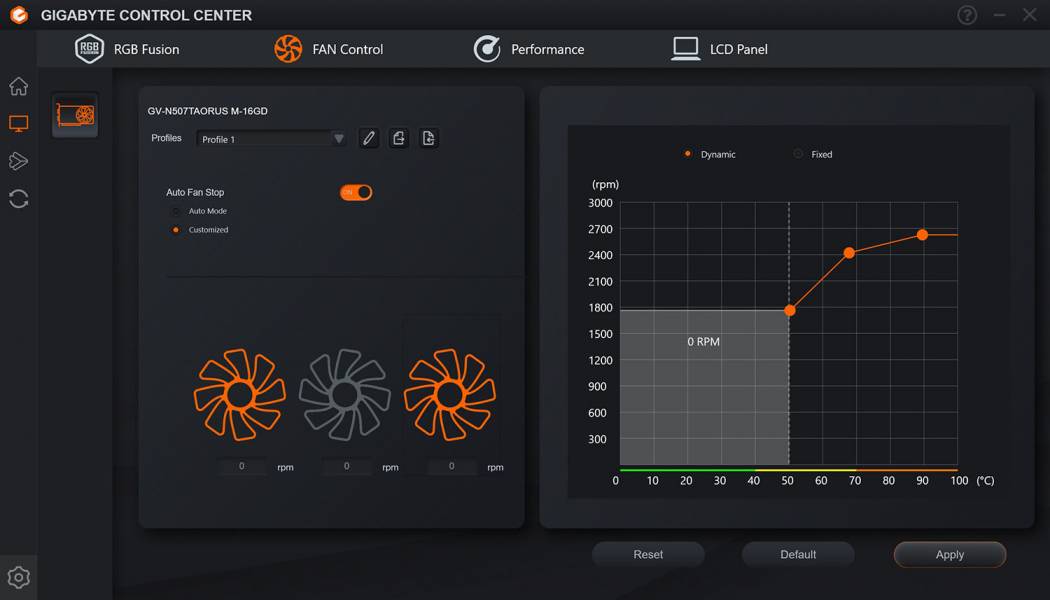Viewport: 1050px width, 600px height.
Task: Open the Profile 1 dropdown
Action: tap(271, 139)
